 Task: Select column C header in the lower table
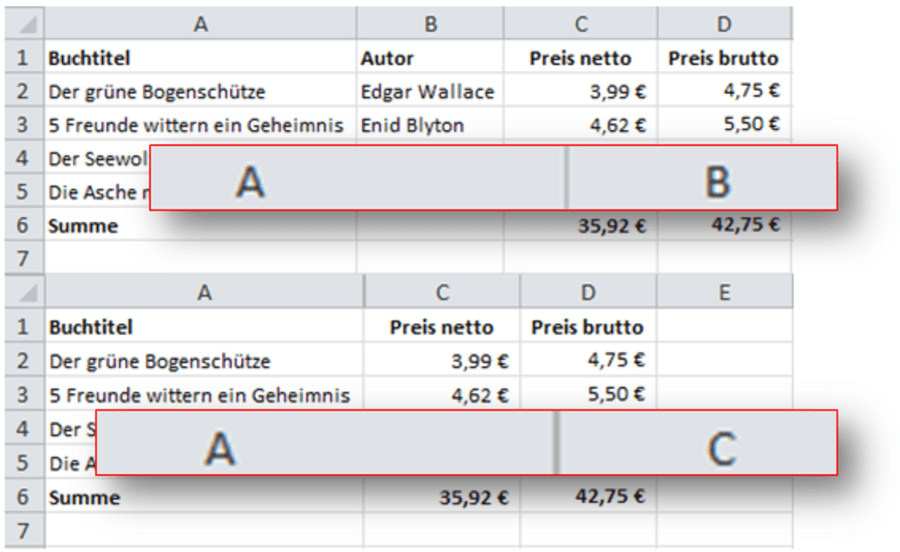click(x=442, y=292)
